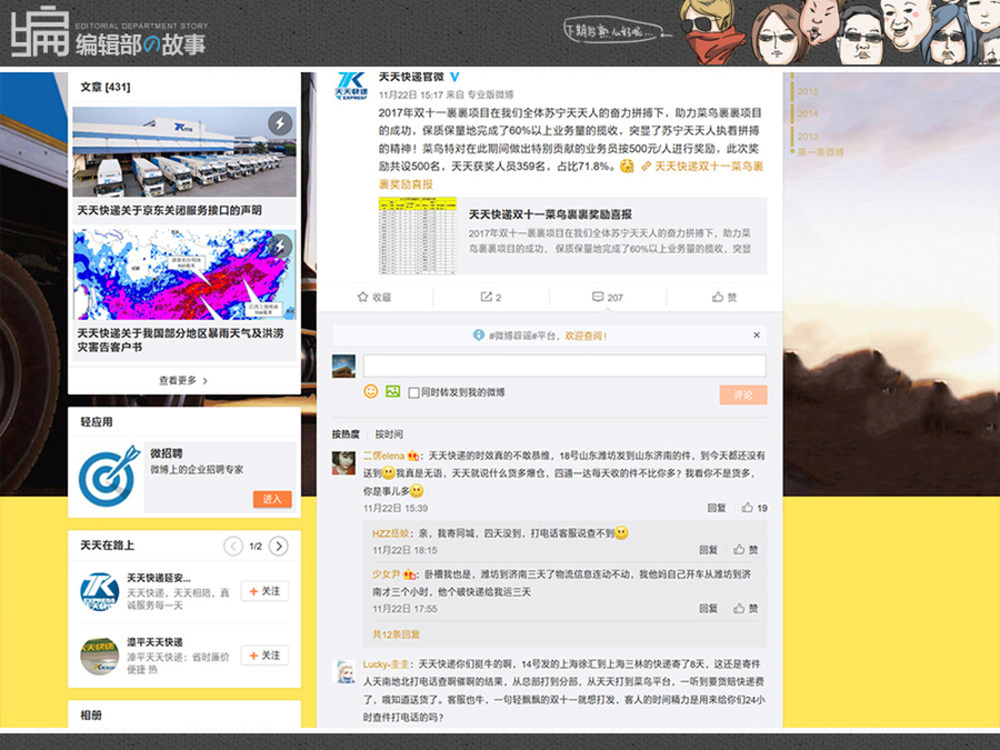Image resolution: width=1000 pixels, height=750 pixels.
Task: Jump to 2013 in the timeline
Action: pos(807,136)
